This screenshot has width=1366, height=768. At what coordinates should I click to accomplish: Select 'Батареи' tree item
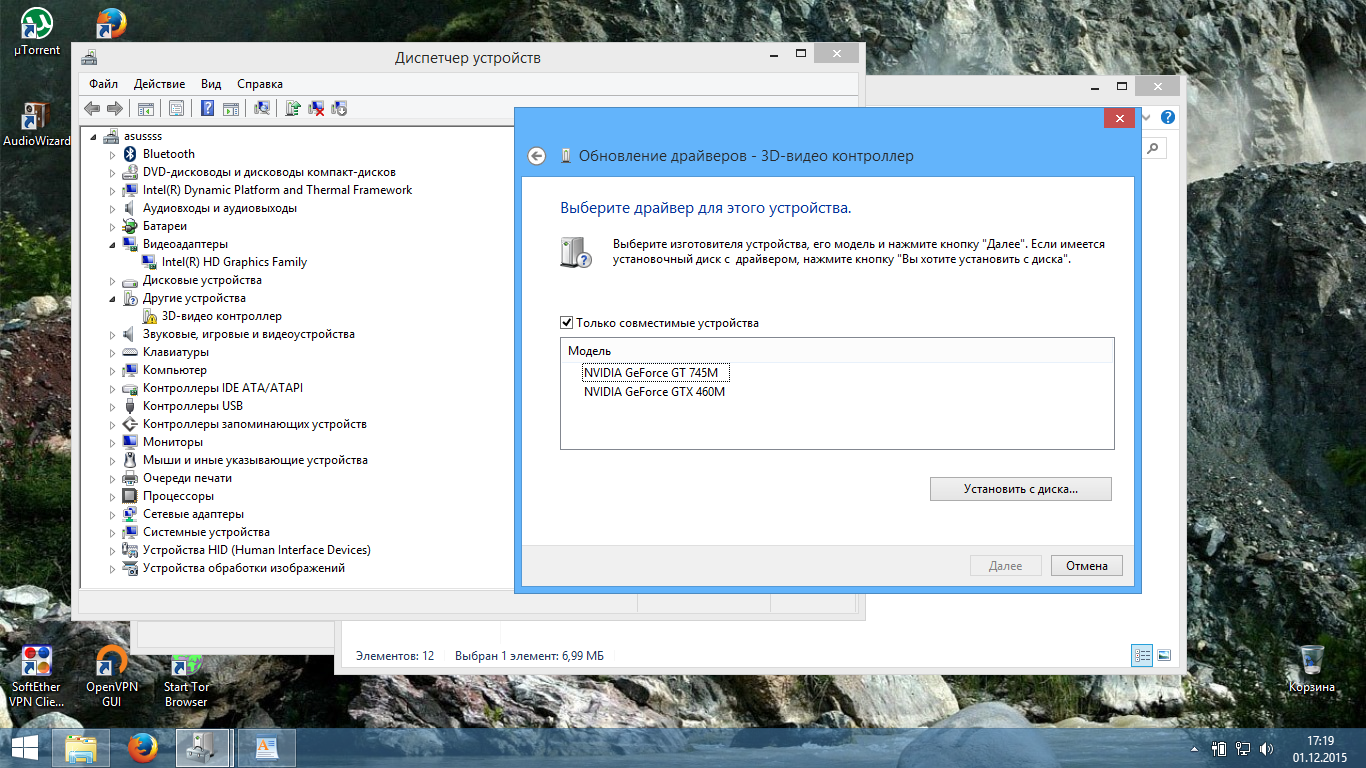165,226
